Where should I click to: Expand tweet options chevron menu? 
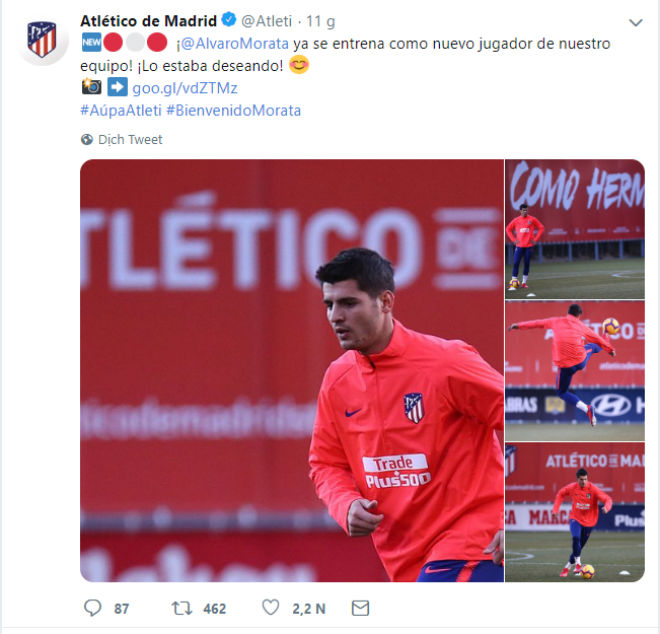(636, 22)
